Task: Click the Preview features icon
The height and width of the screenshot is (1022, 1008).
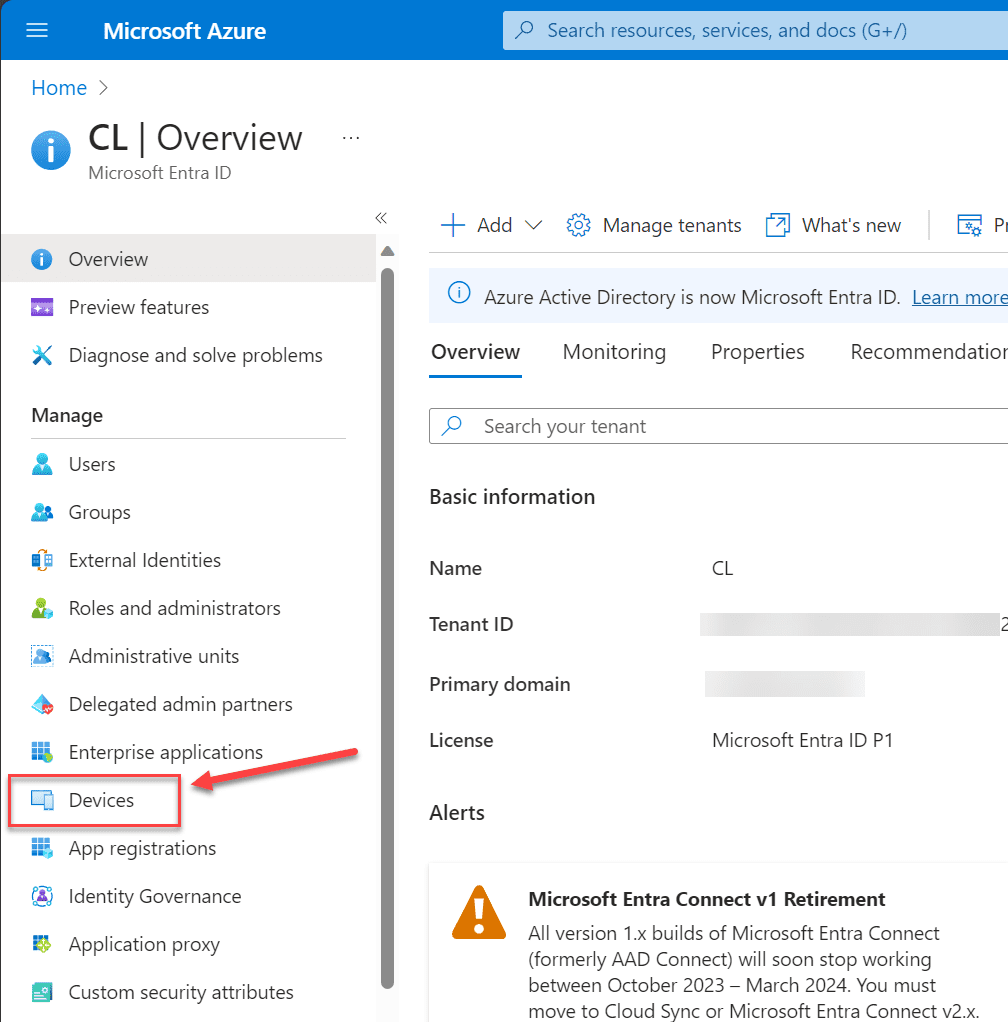Action: click(x=42, y=307)
